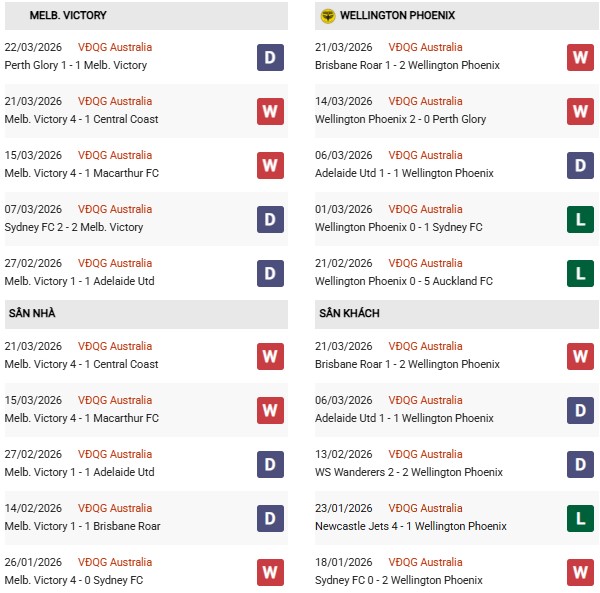The width and height of the screenshot is (600, 593).
Task: Click the W badge for Sydney FC 0-2 Wellington Phoenix
Action: click(580, 572)
